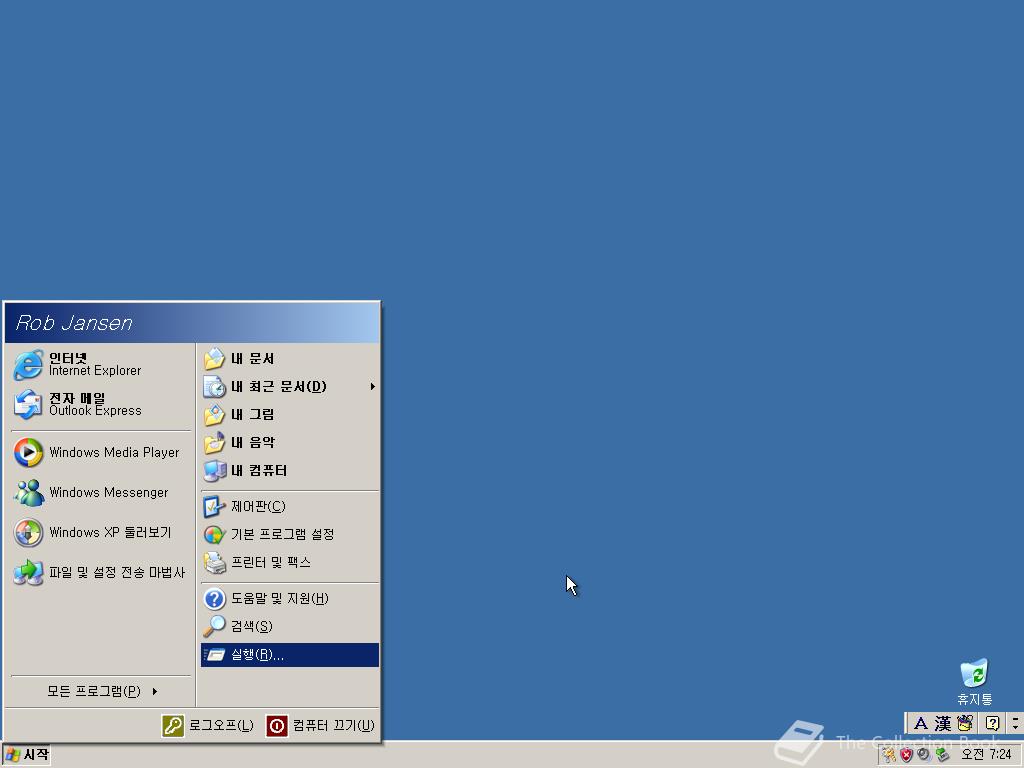Click the 오전 7:24 clock
The width and height of the screenshot is (1024, 768).
(986, 755)
